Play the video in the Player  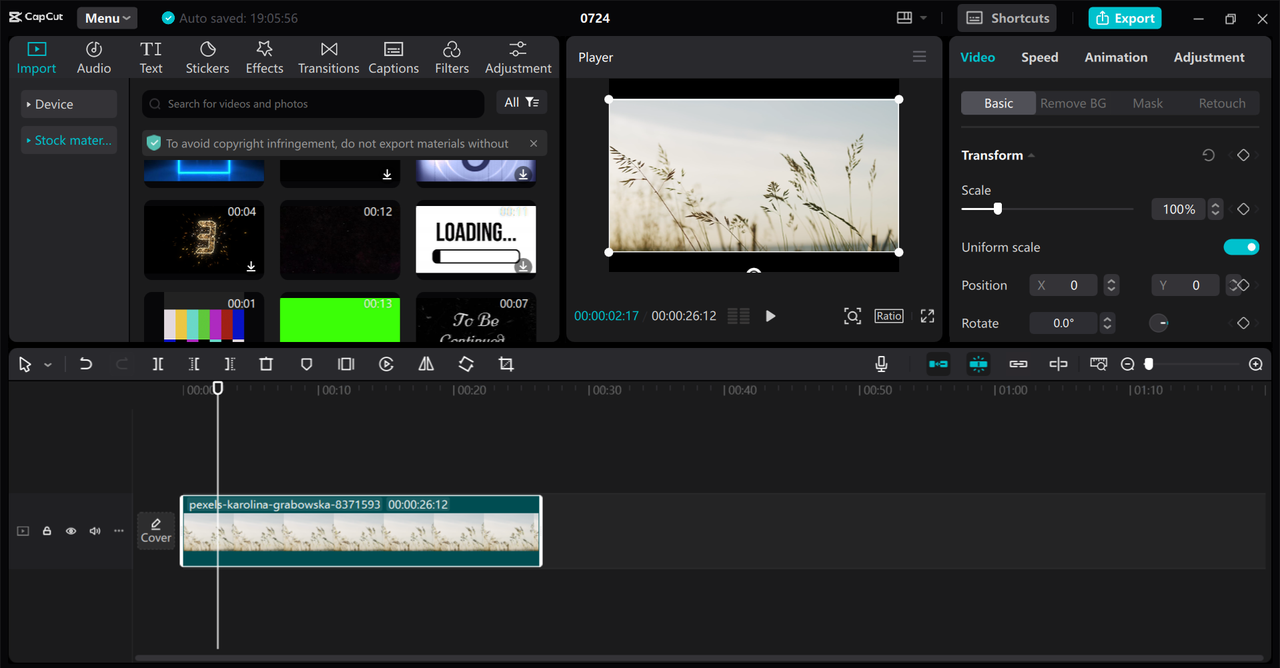click(x=770, y=316)
